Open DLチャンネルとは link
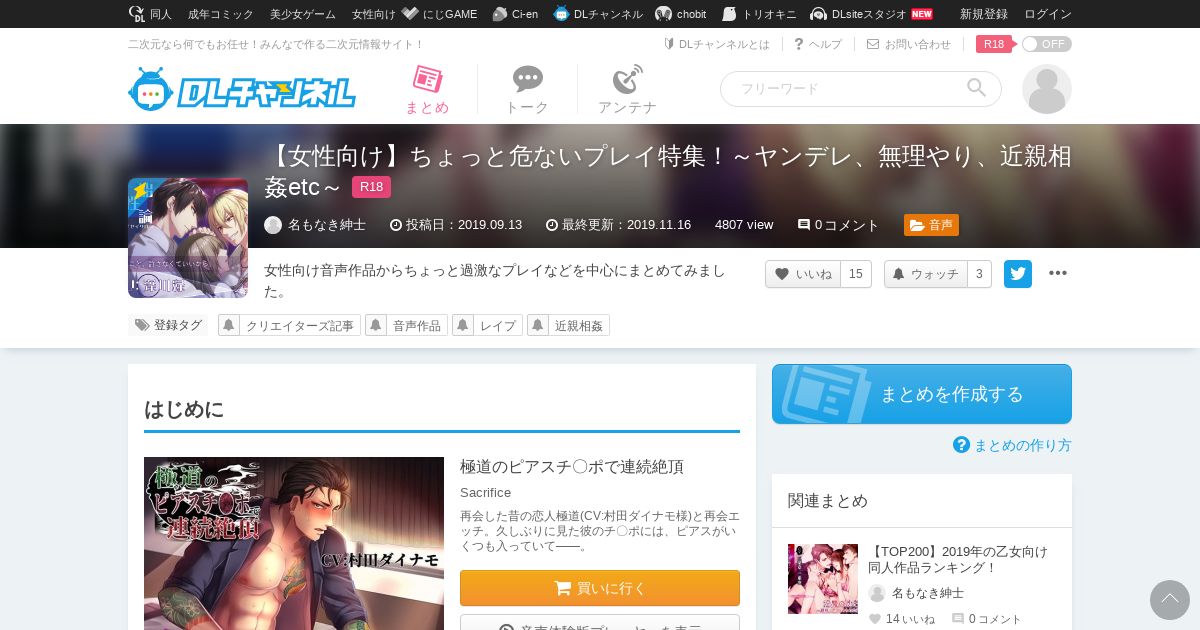 [x=717, y=44]
